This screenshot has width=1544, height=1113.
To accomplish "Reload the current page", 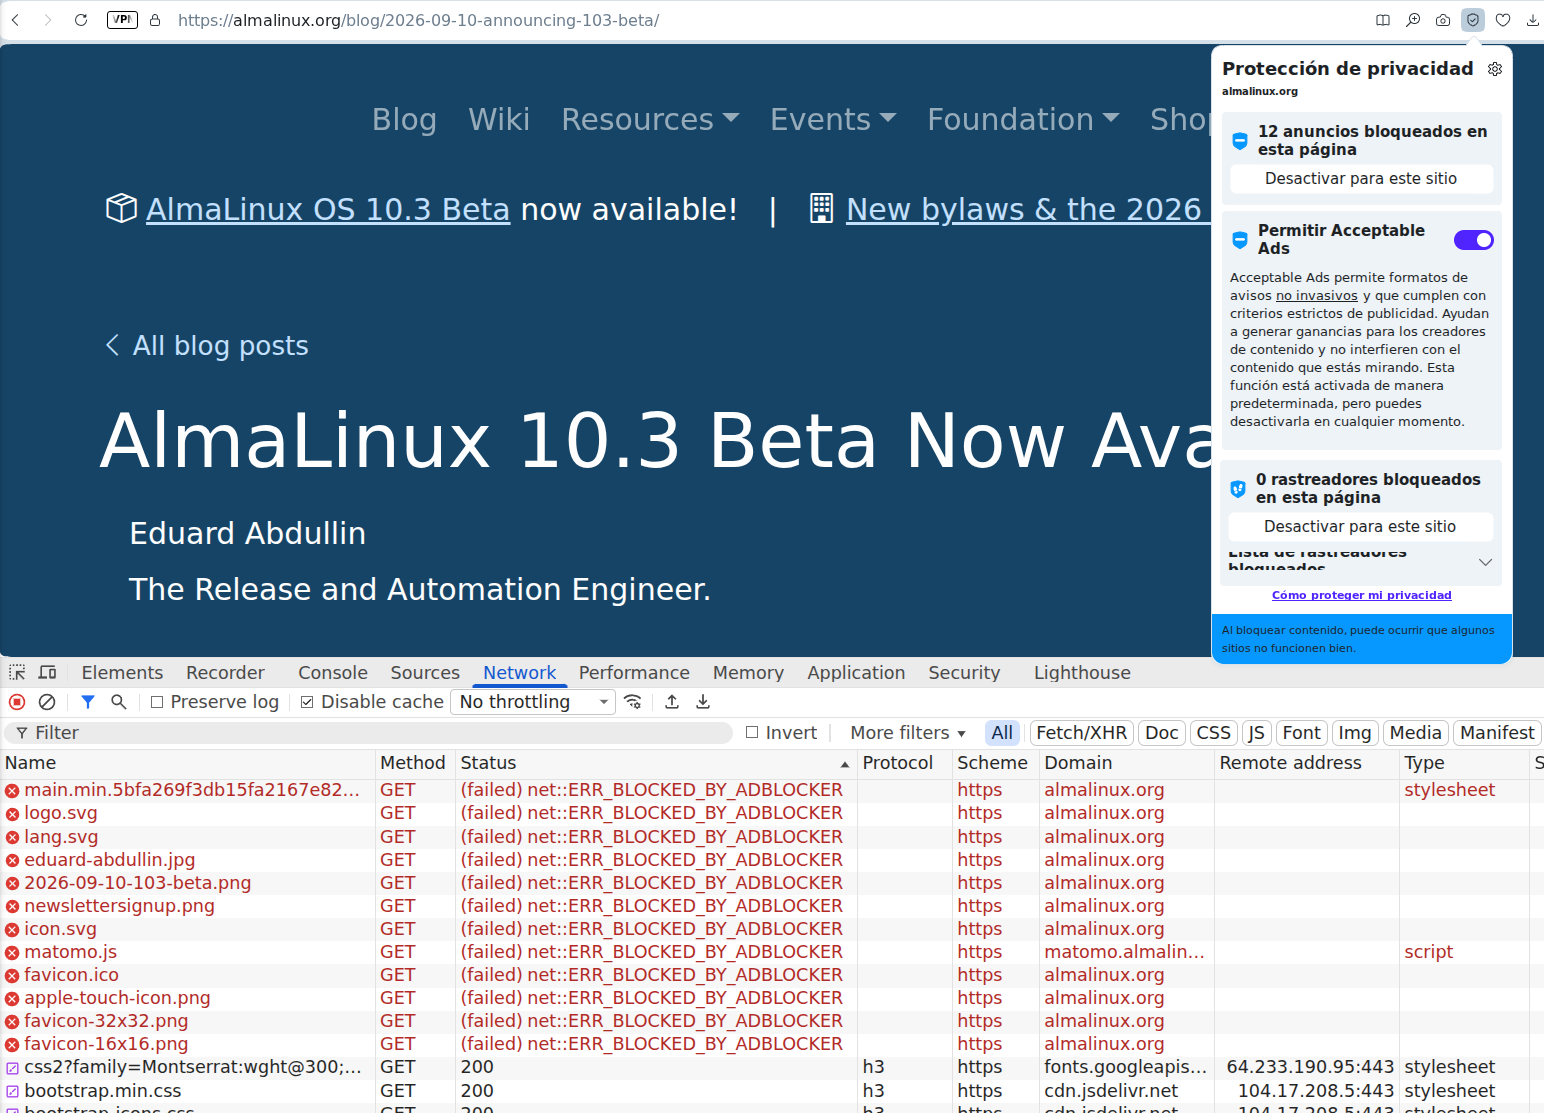I will point(81,20).
